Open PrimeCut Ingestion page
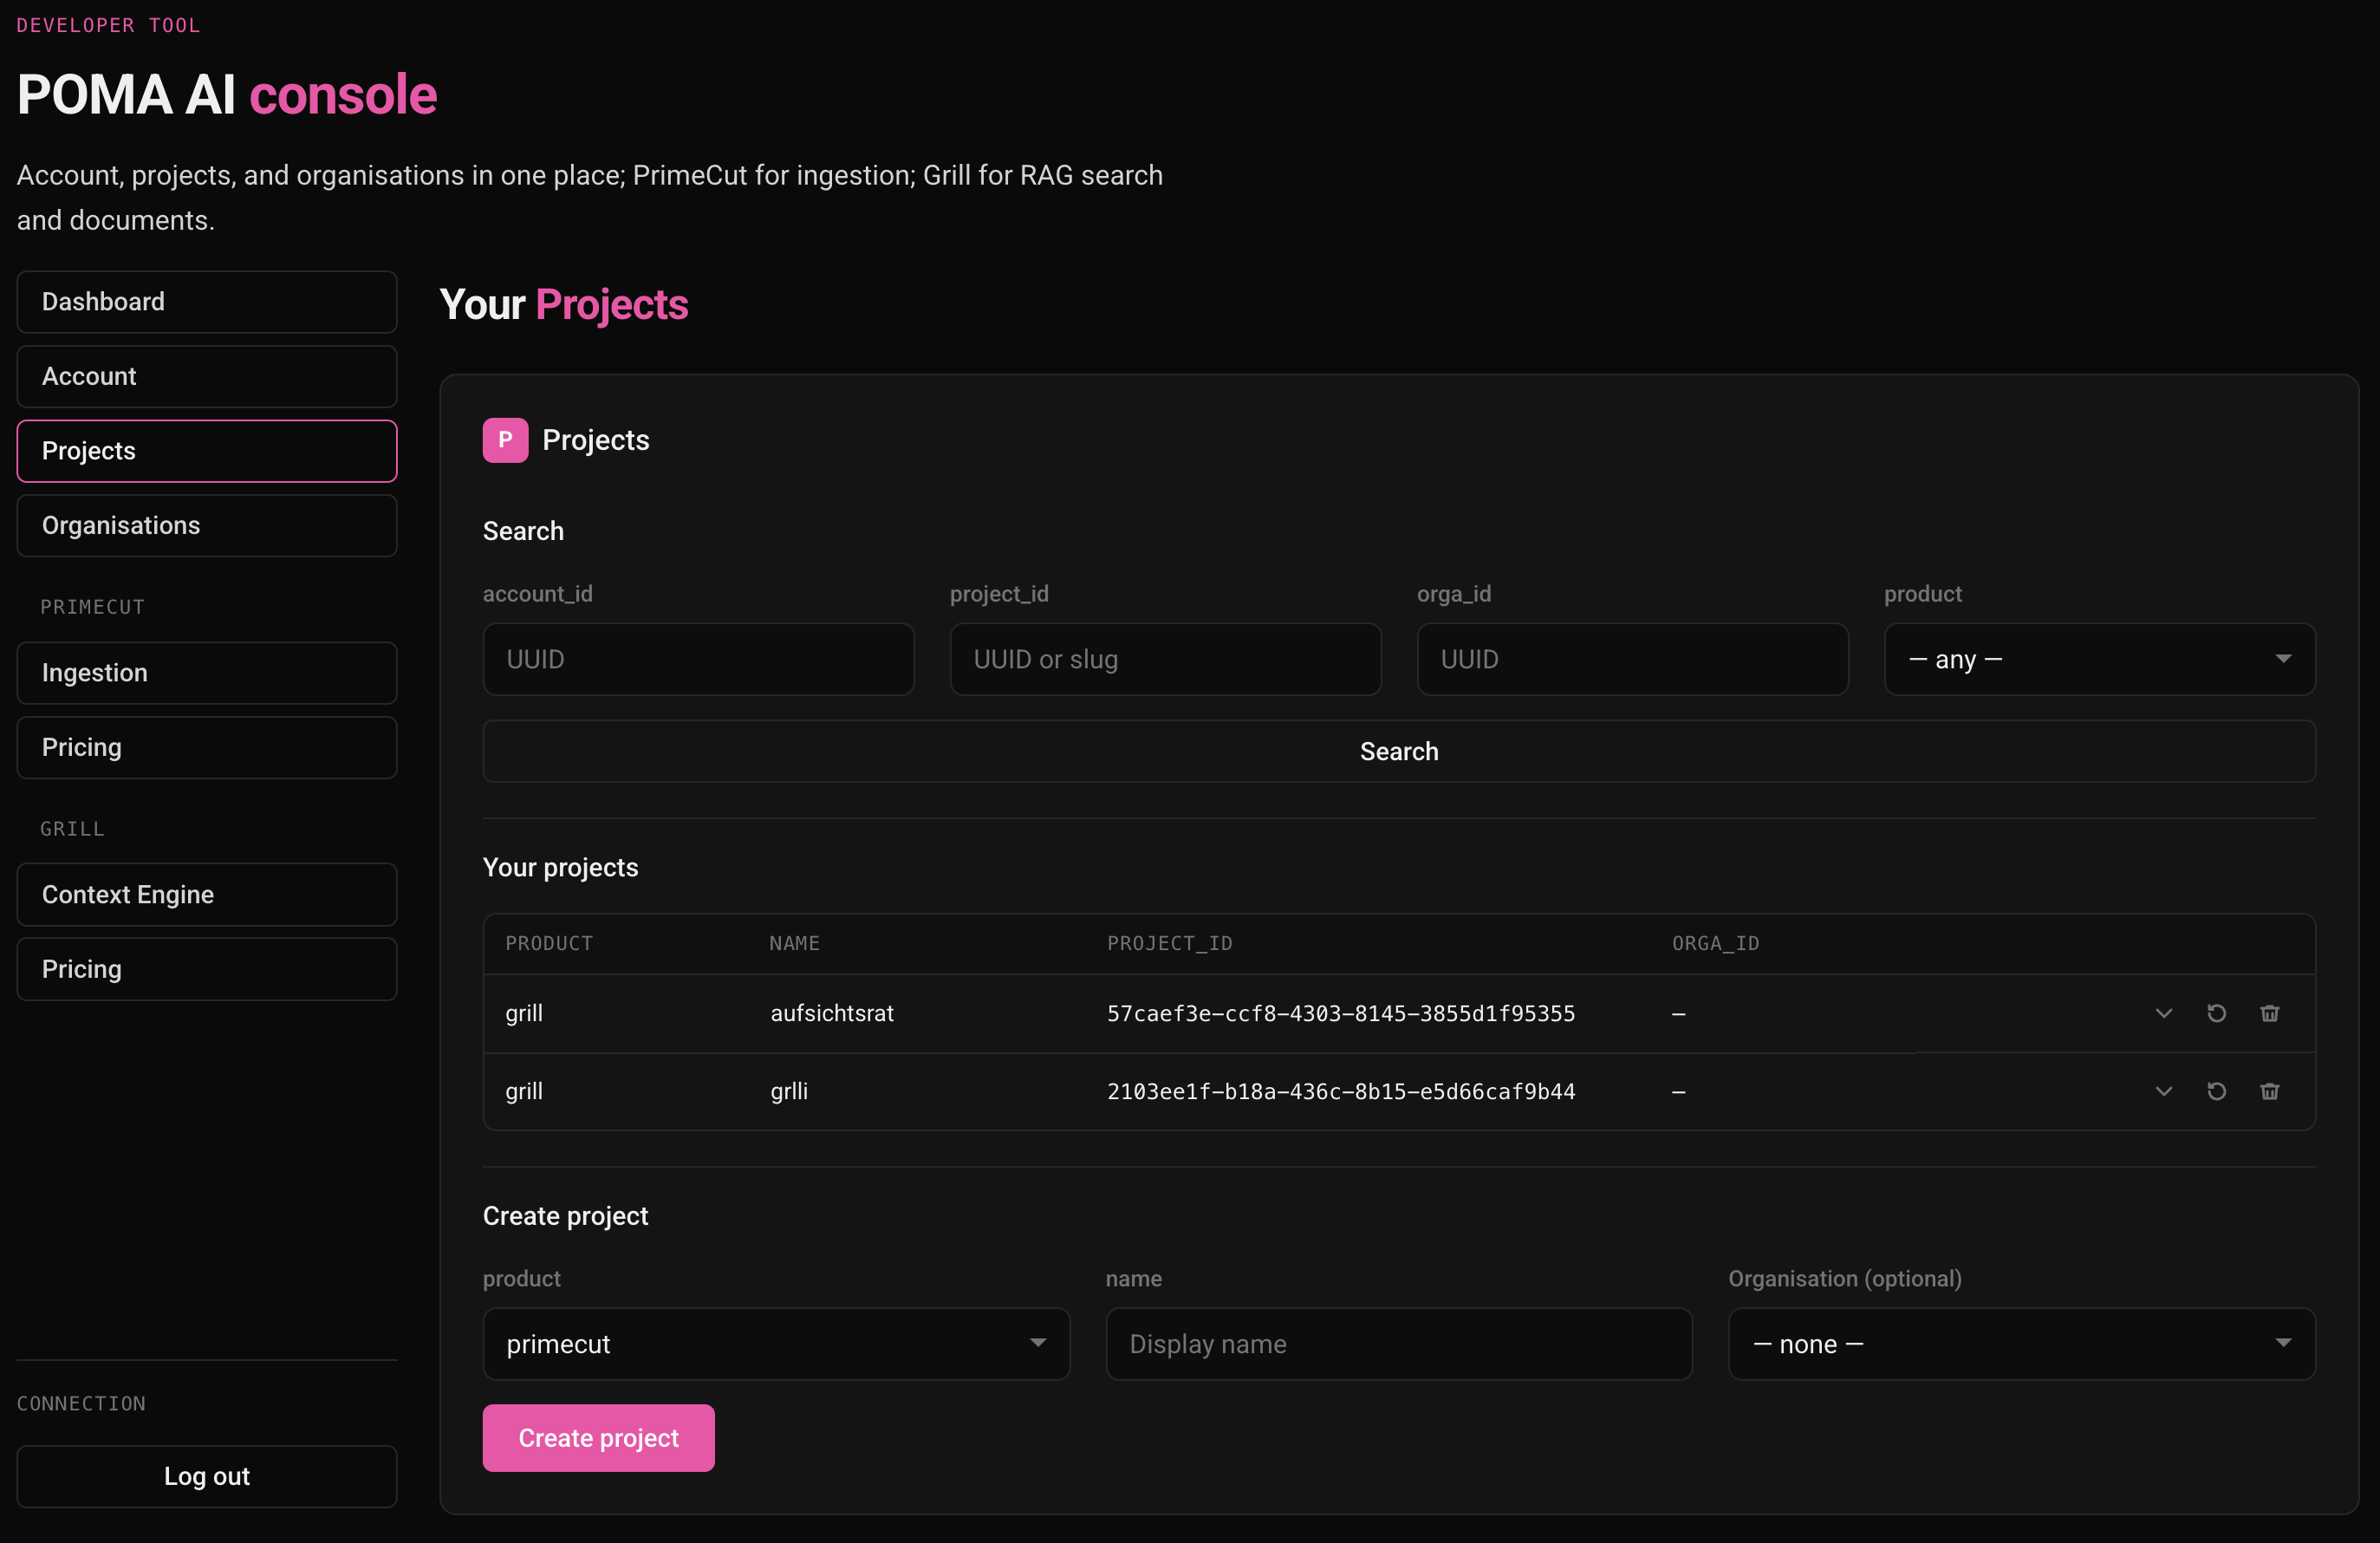 (207, 673)
